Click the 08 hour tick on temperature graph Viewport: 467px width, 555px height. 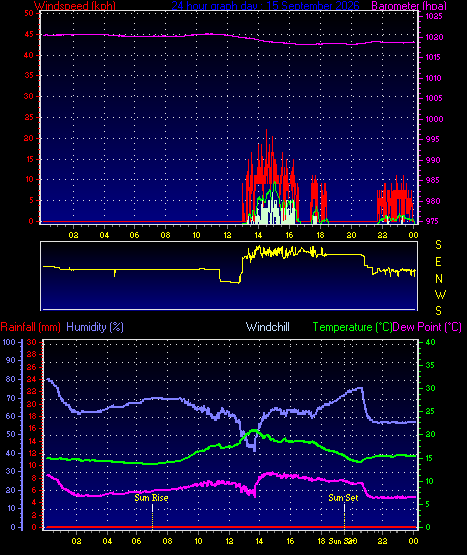[167, 541]
